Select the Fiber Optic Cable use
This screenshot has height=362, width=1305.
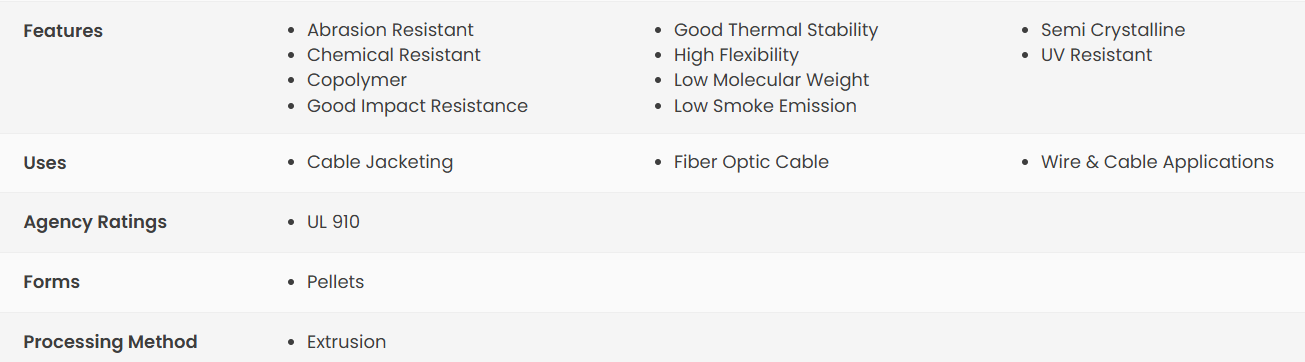pyautogui.click(x=751, y=162)
